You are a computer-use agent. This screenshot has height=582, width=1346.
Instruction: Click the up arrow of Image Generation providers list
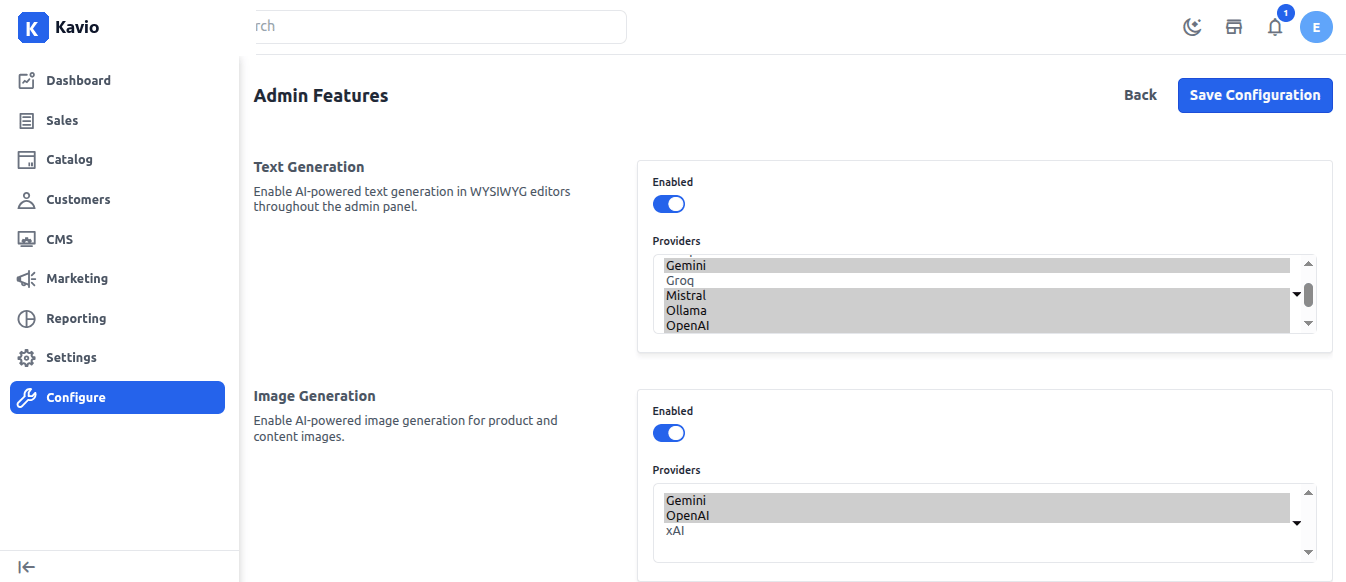pos(1308,493)
